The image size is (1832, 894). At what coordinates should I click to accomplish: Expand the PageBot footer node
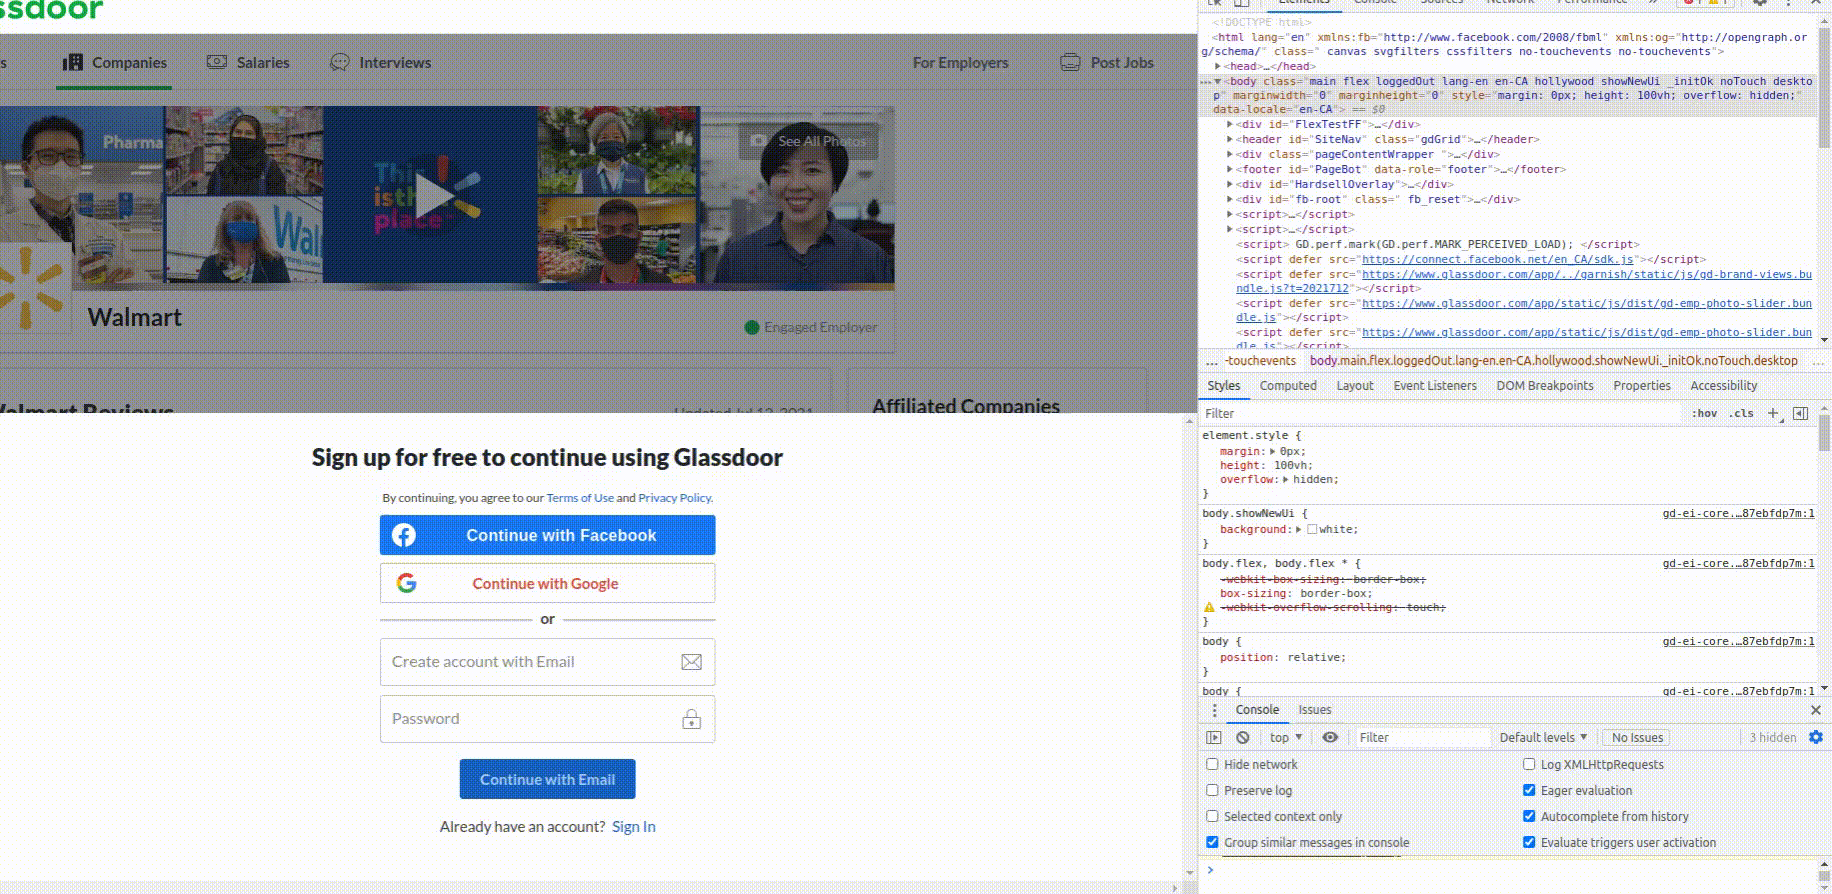(x=1230, y=170)
